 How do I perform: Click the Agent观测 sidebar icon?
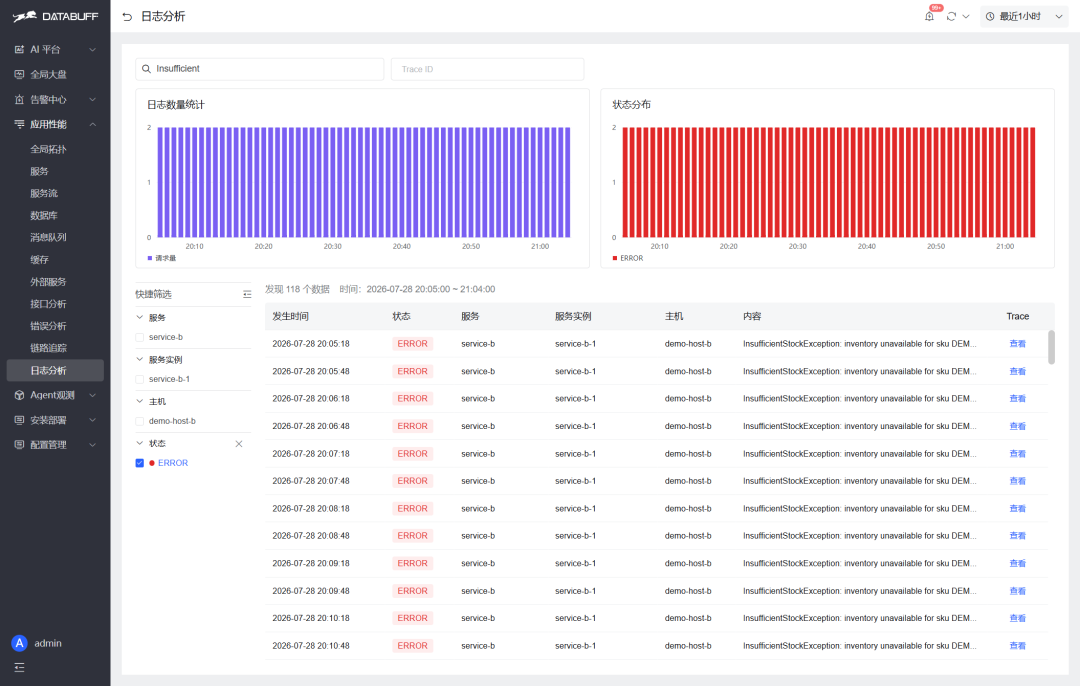(19, 395)
